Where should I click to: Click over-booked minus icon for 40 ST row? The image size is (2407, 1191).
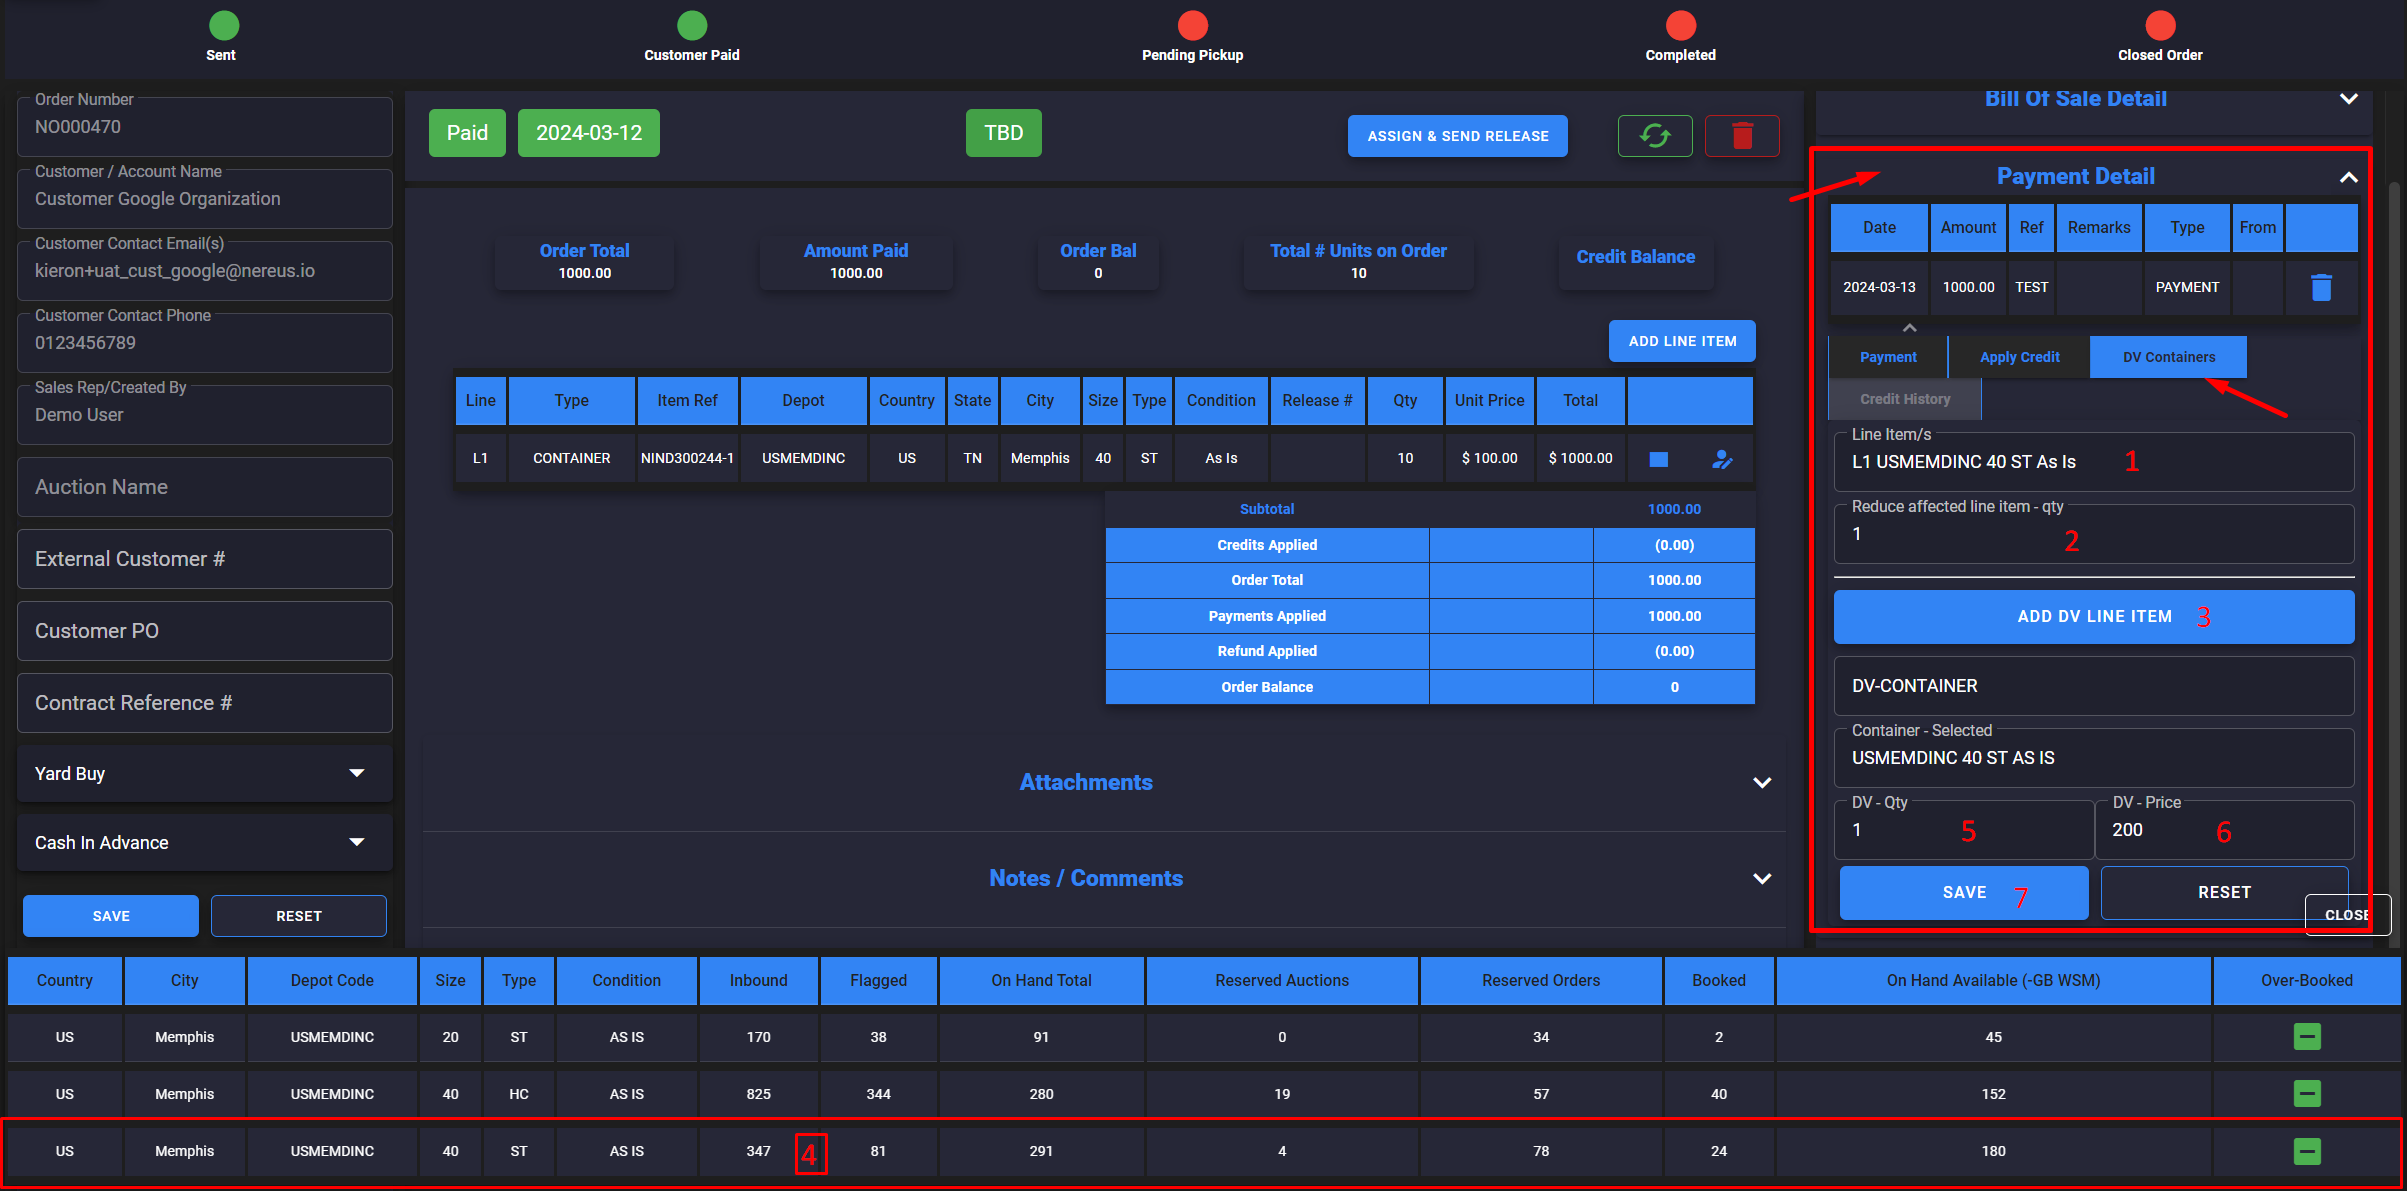(x=2306, y=1151)
